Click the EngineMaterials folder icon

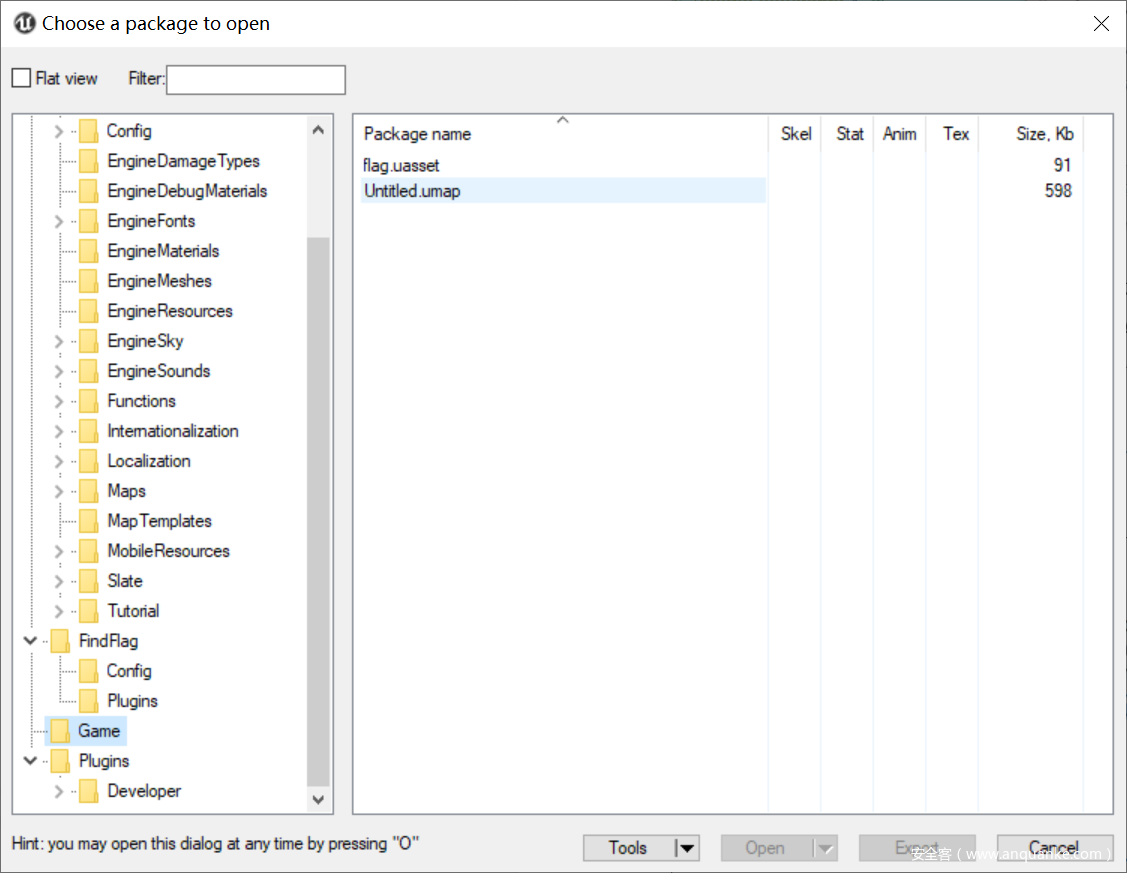coord(89,251)
